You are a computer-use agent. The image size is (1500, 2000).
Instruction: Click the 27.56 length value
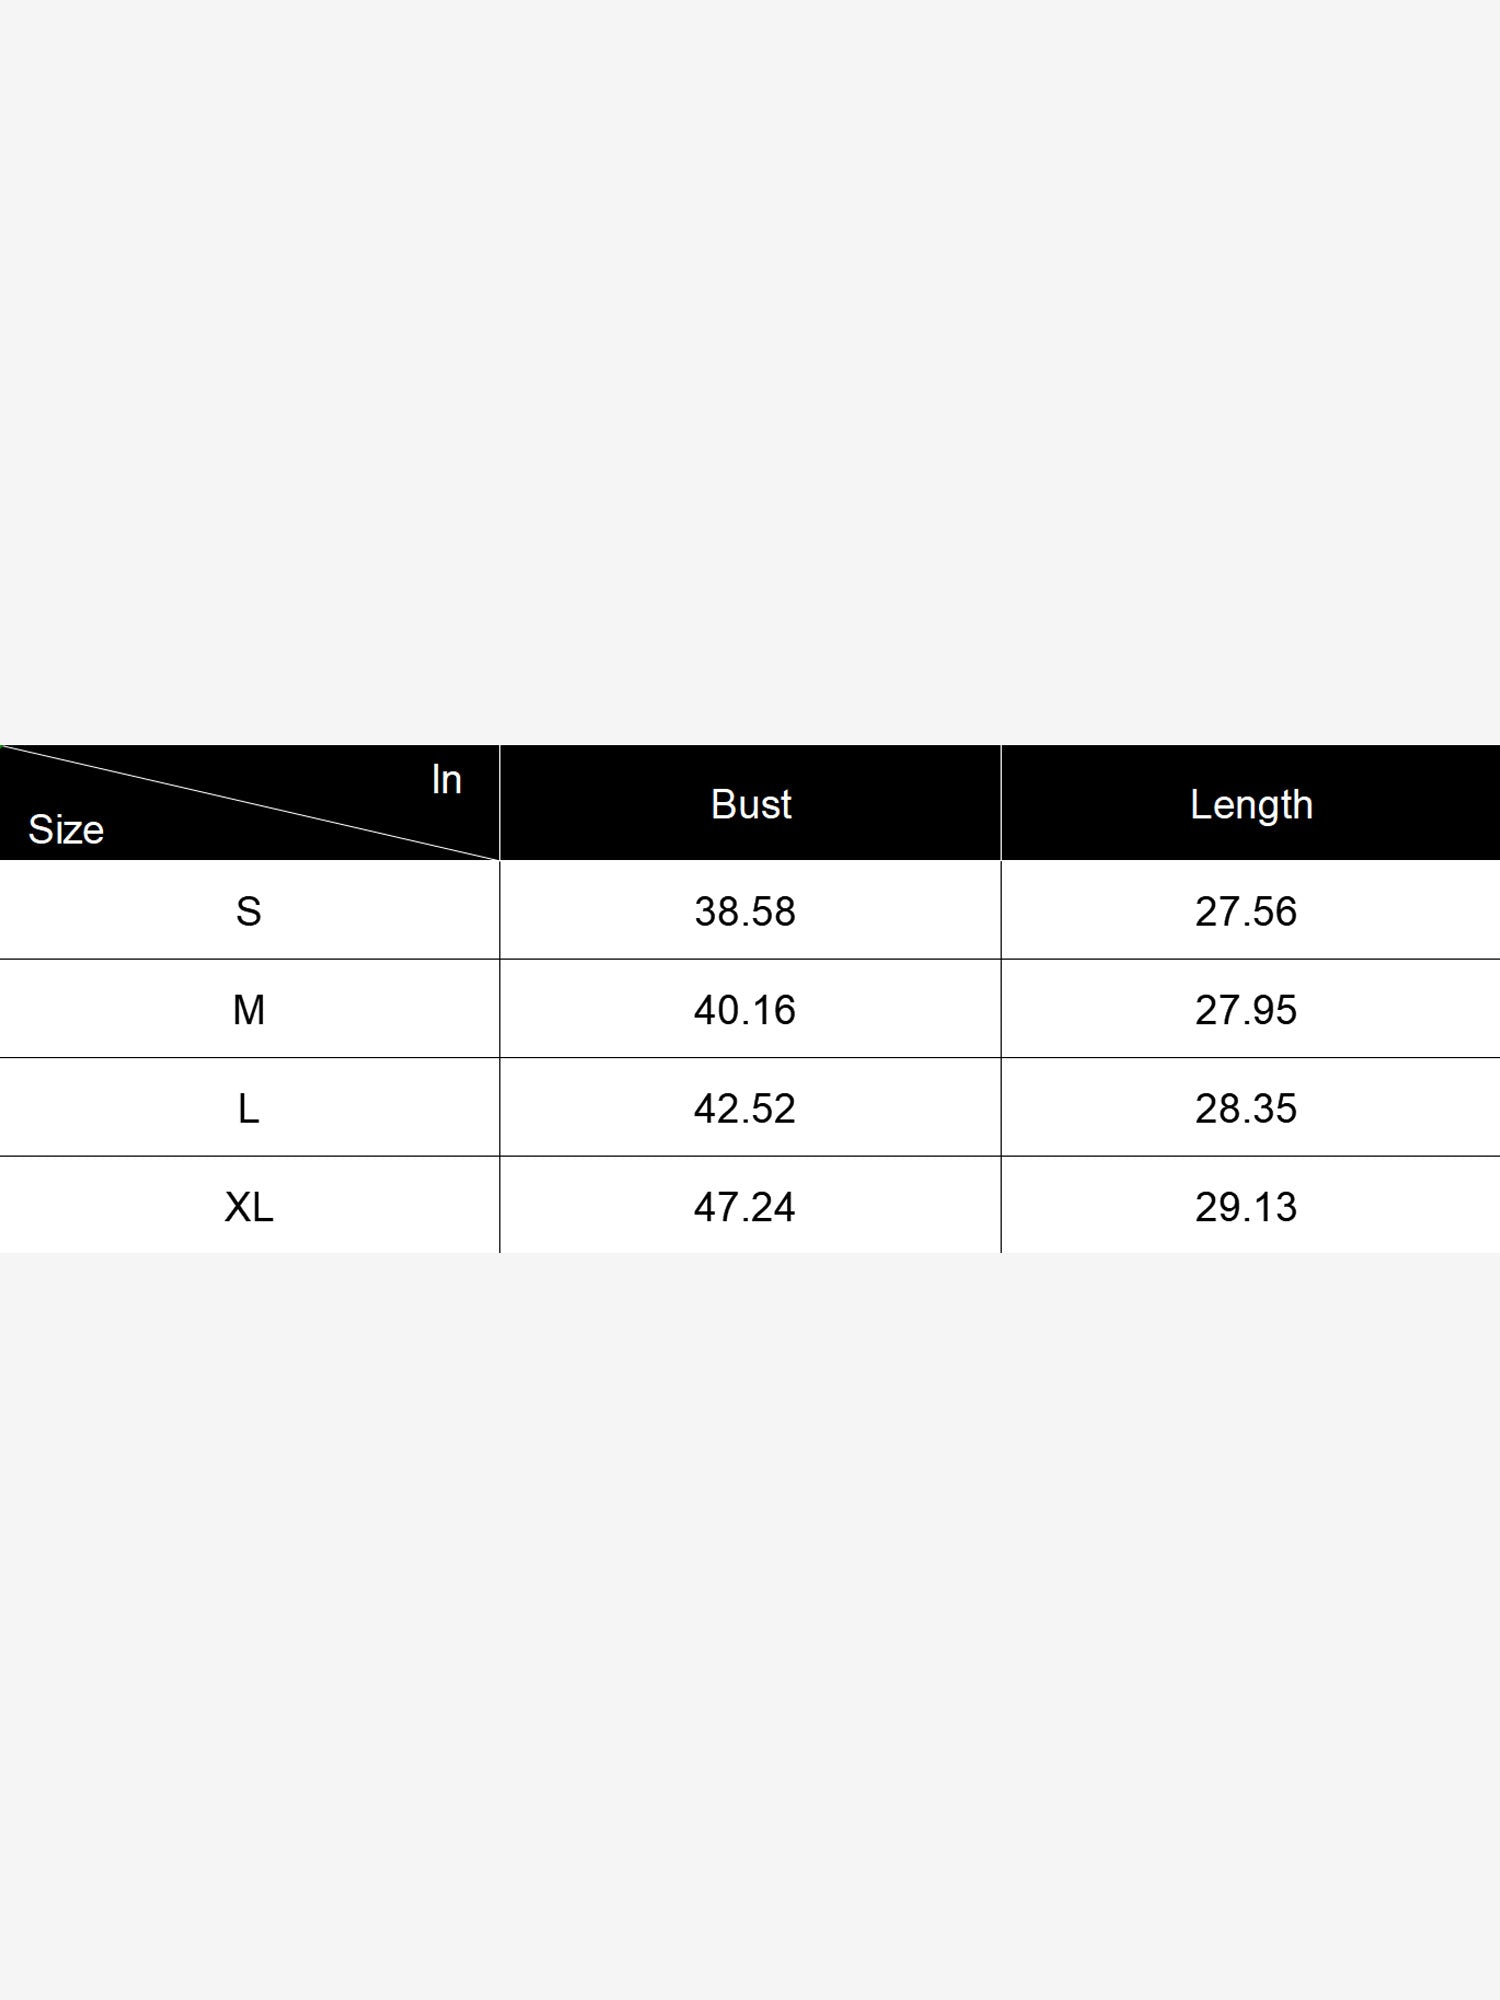pyautogui.click(x=1246, y=912)
